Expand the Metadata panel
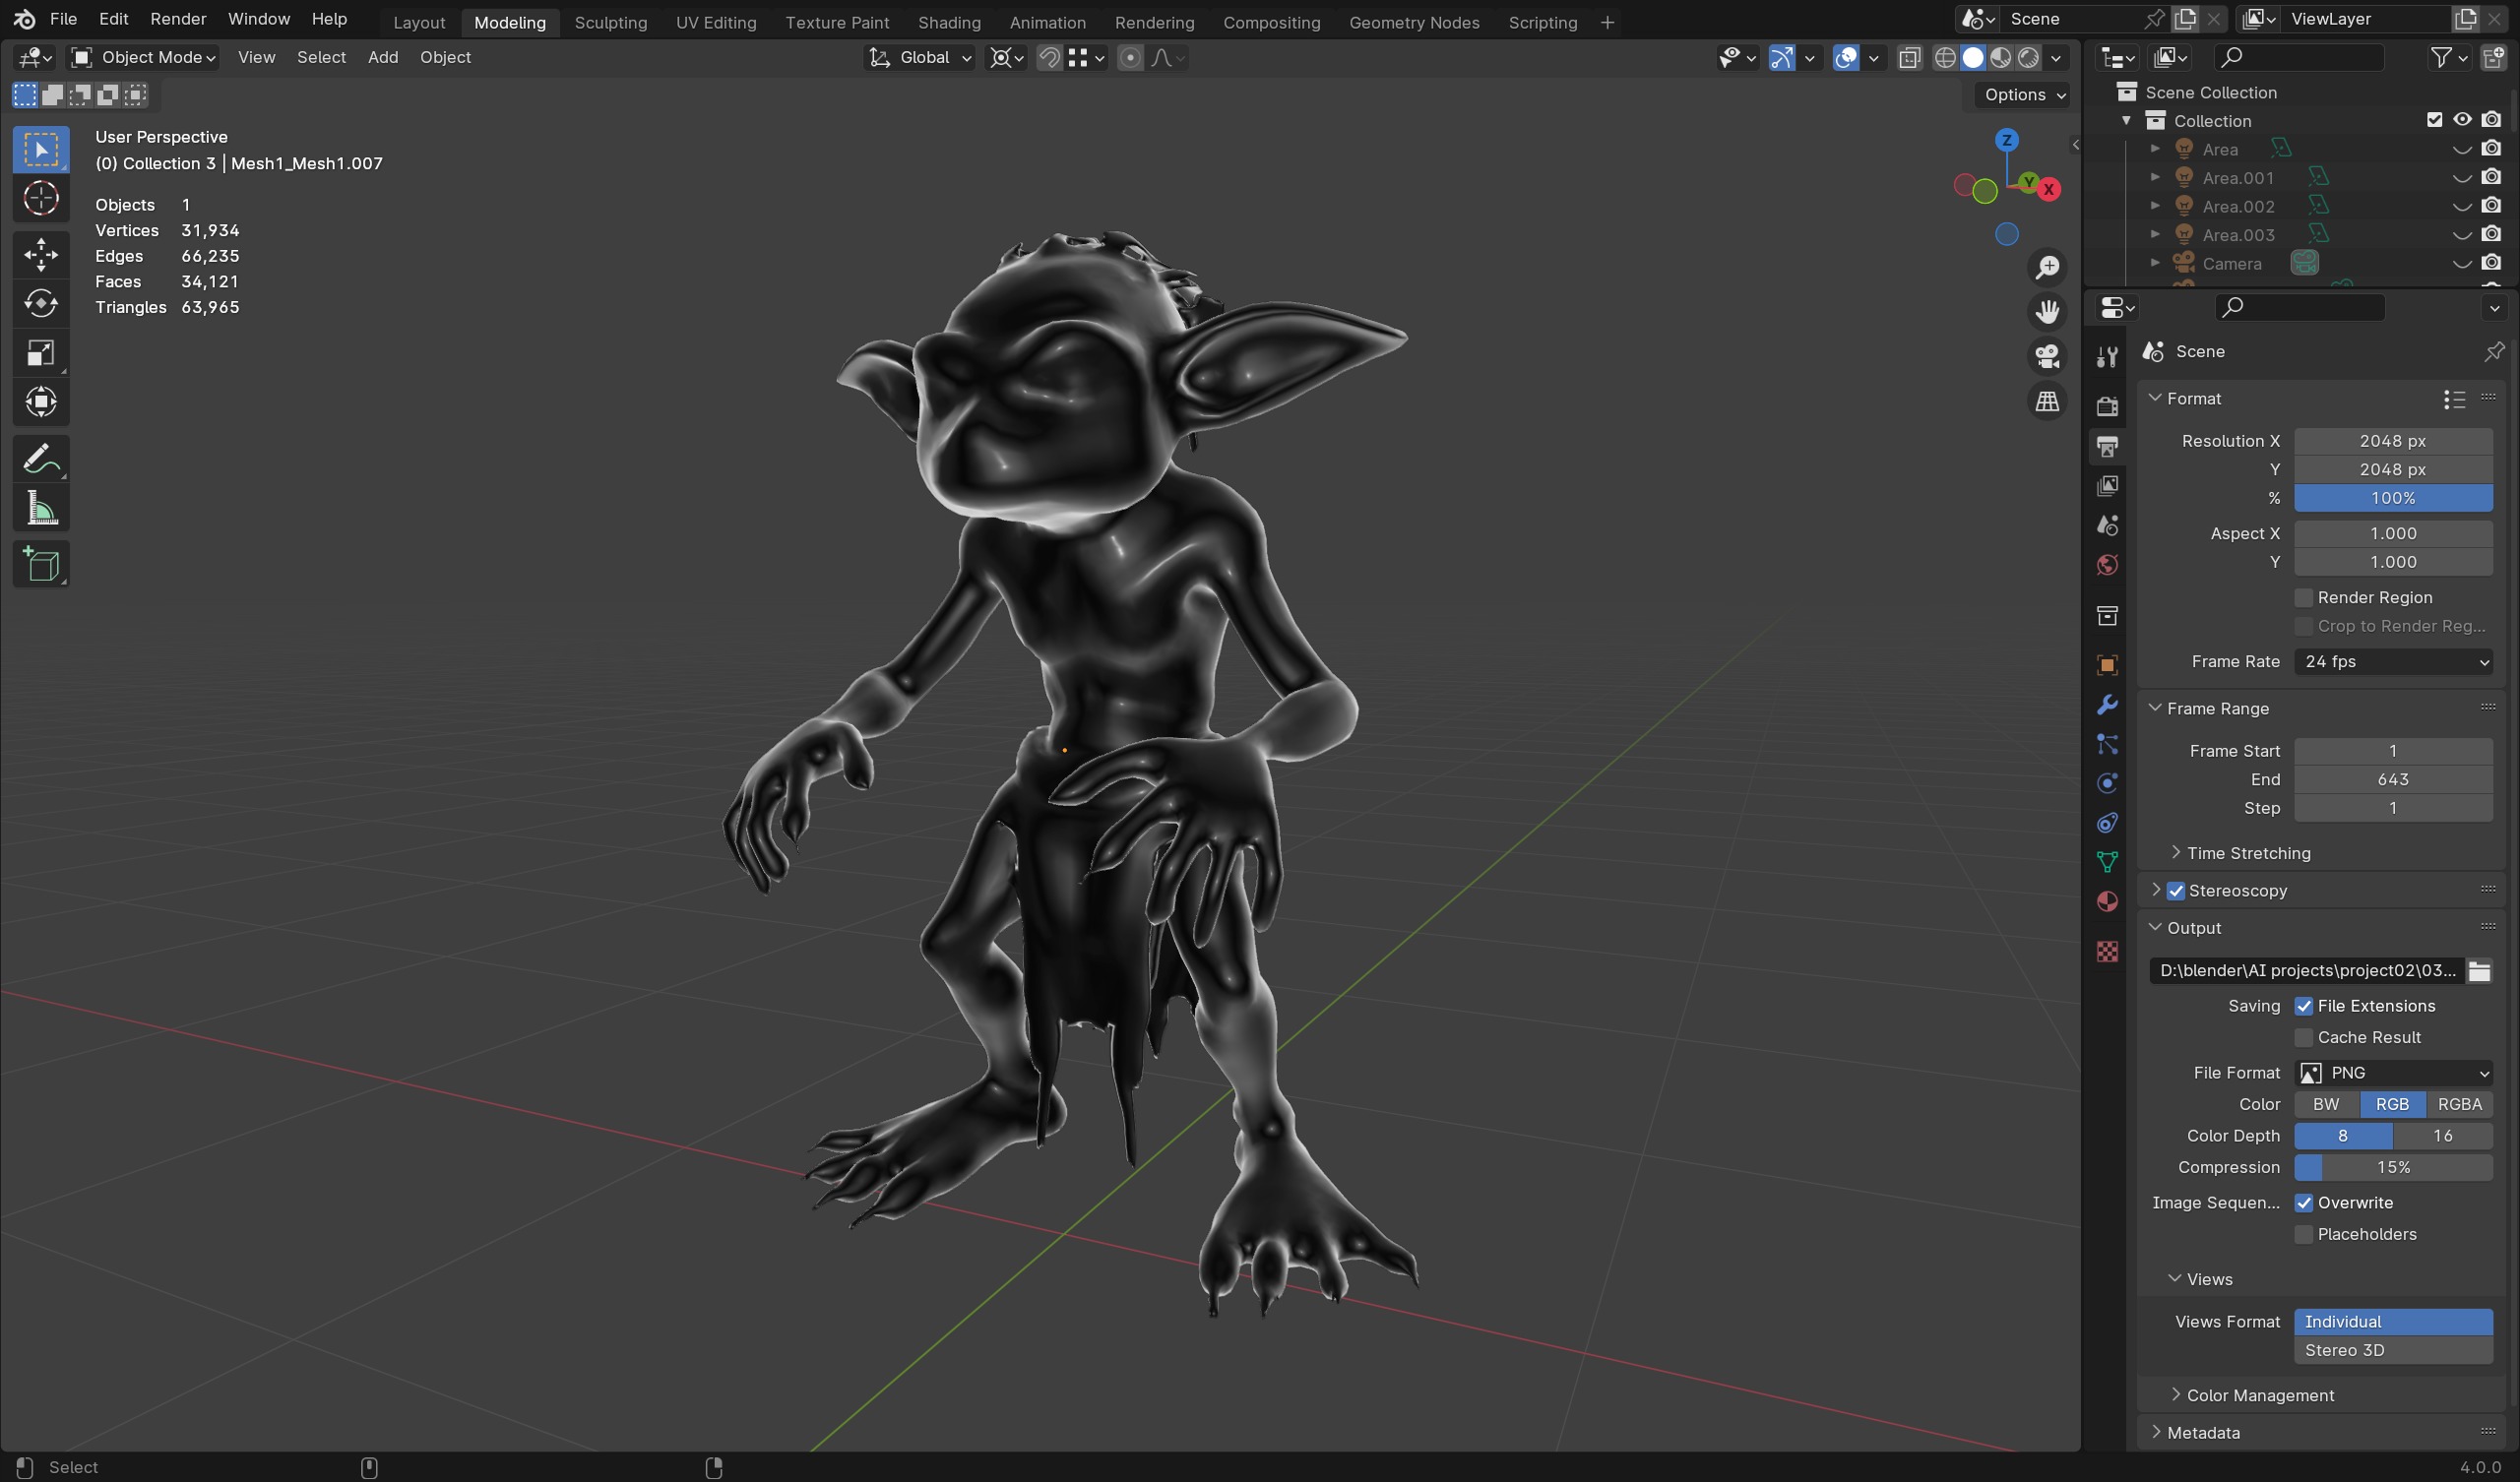 click(2203, 1433)
